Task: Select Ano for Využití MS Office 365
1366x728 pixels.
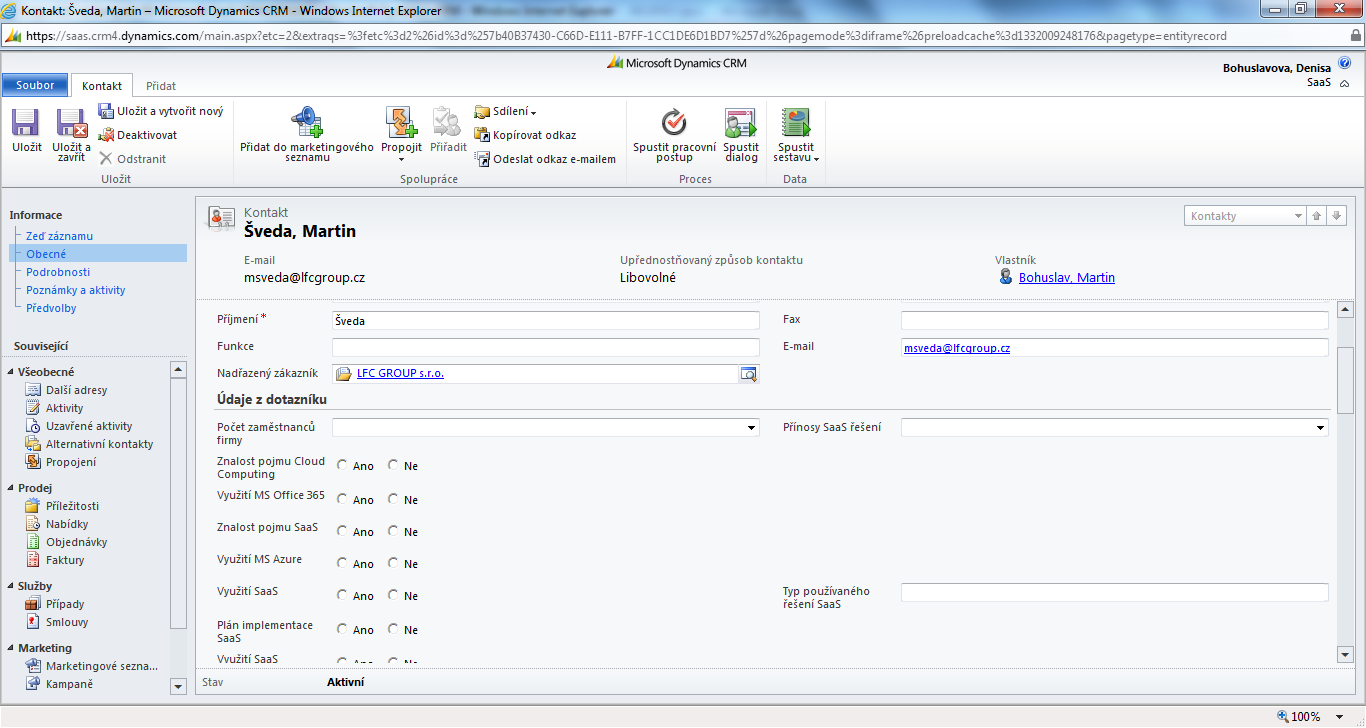Action: pos(343,499)
